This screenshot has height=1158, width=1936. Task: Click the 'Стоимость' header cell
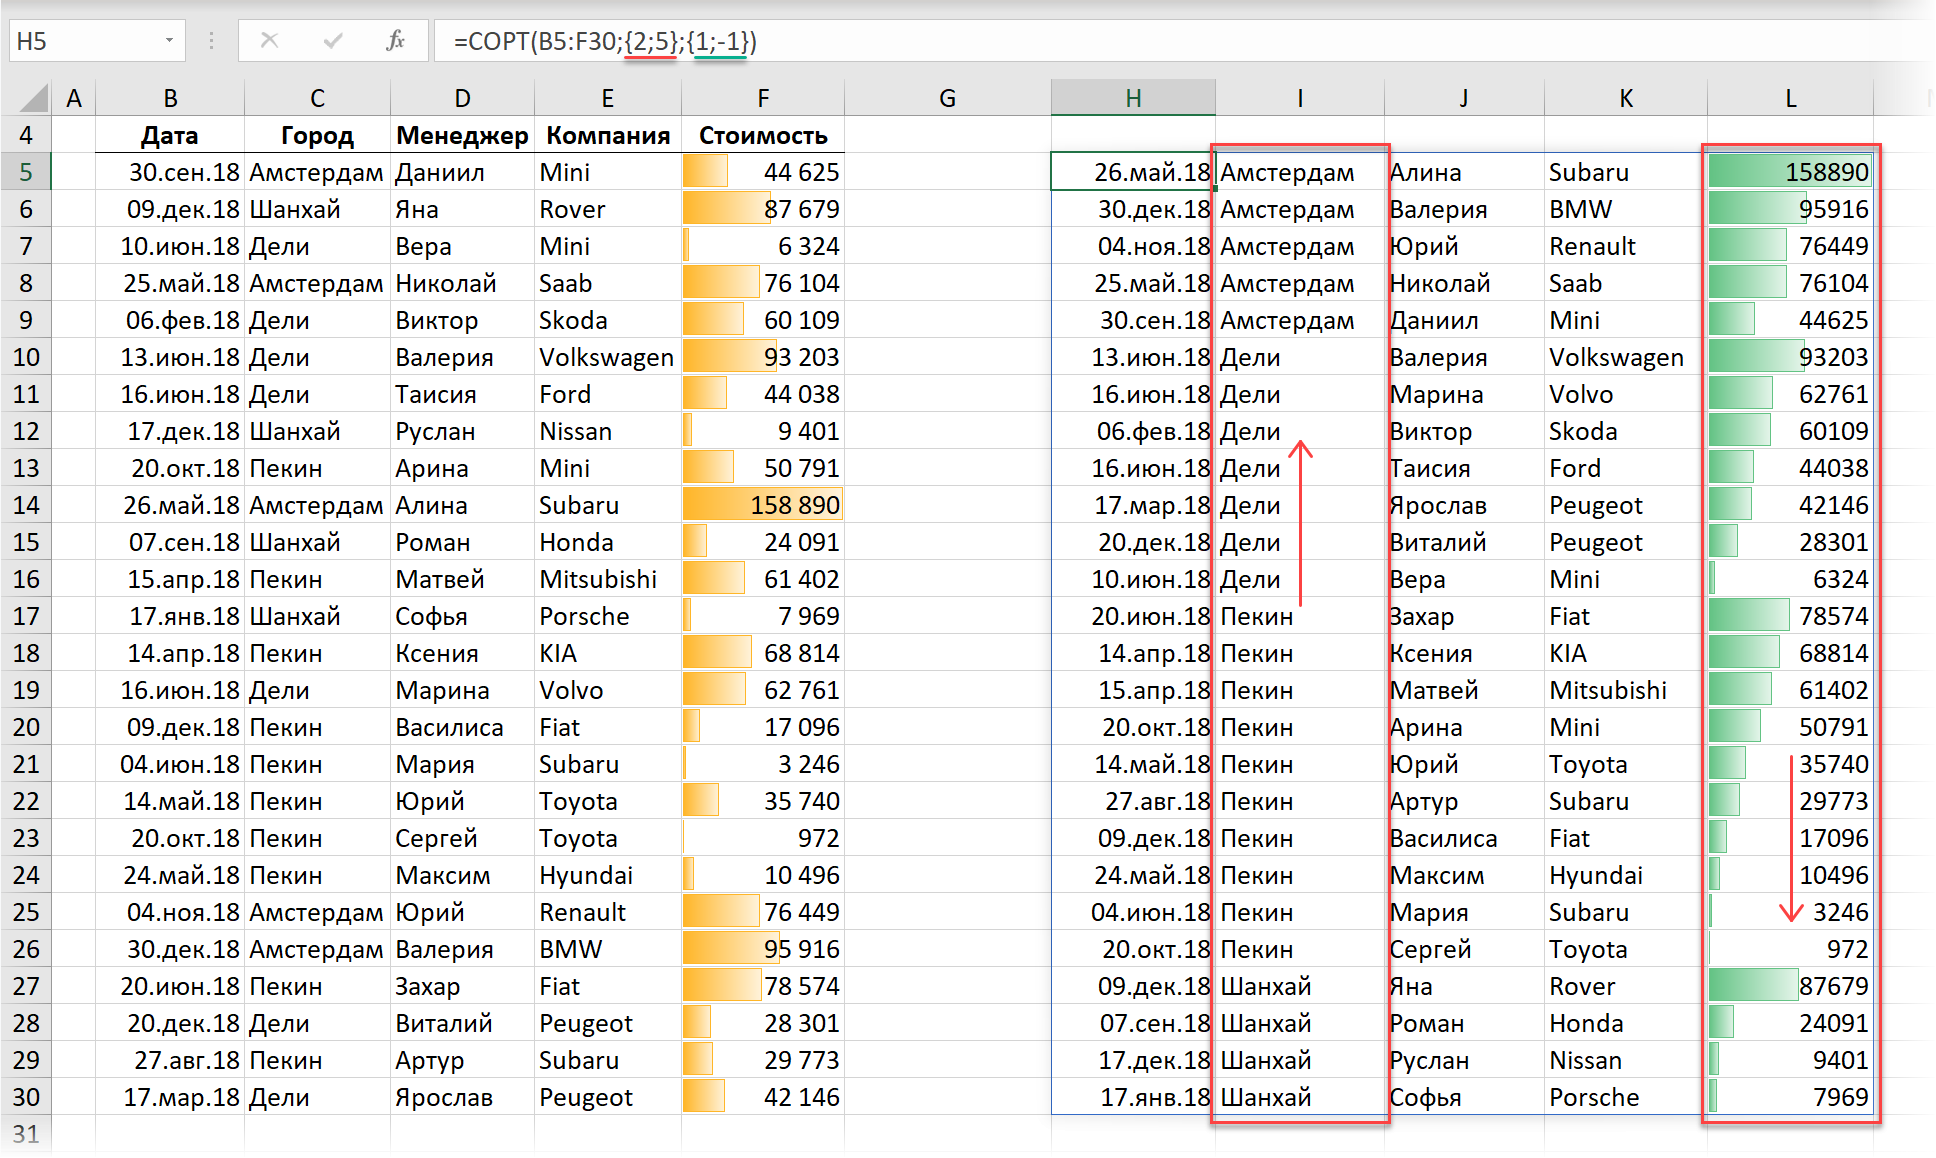pos(763,135)
